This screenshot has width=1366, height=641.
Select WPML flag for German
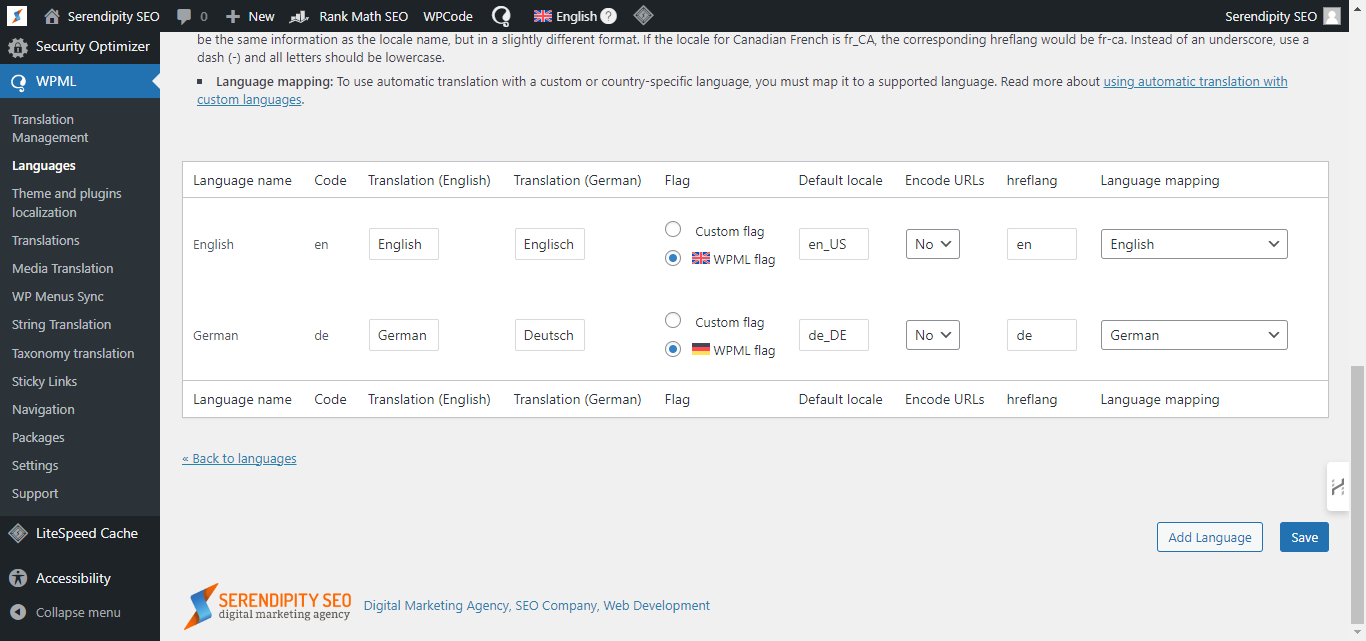[673, 349]
